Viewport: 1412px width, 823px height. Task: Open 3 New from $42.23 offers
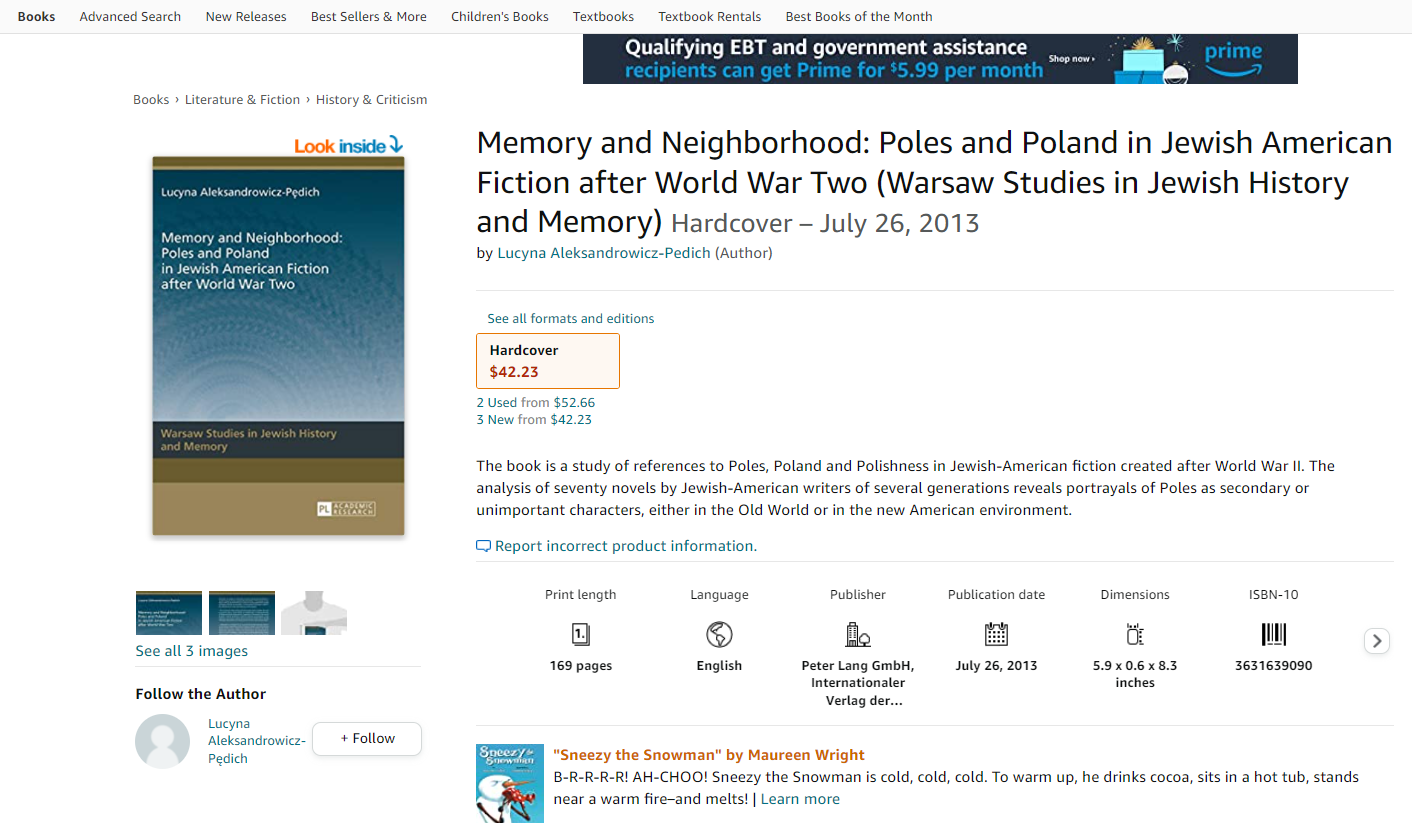[x=534, y=420]
